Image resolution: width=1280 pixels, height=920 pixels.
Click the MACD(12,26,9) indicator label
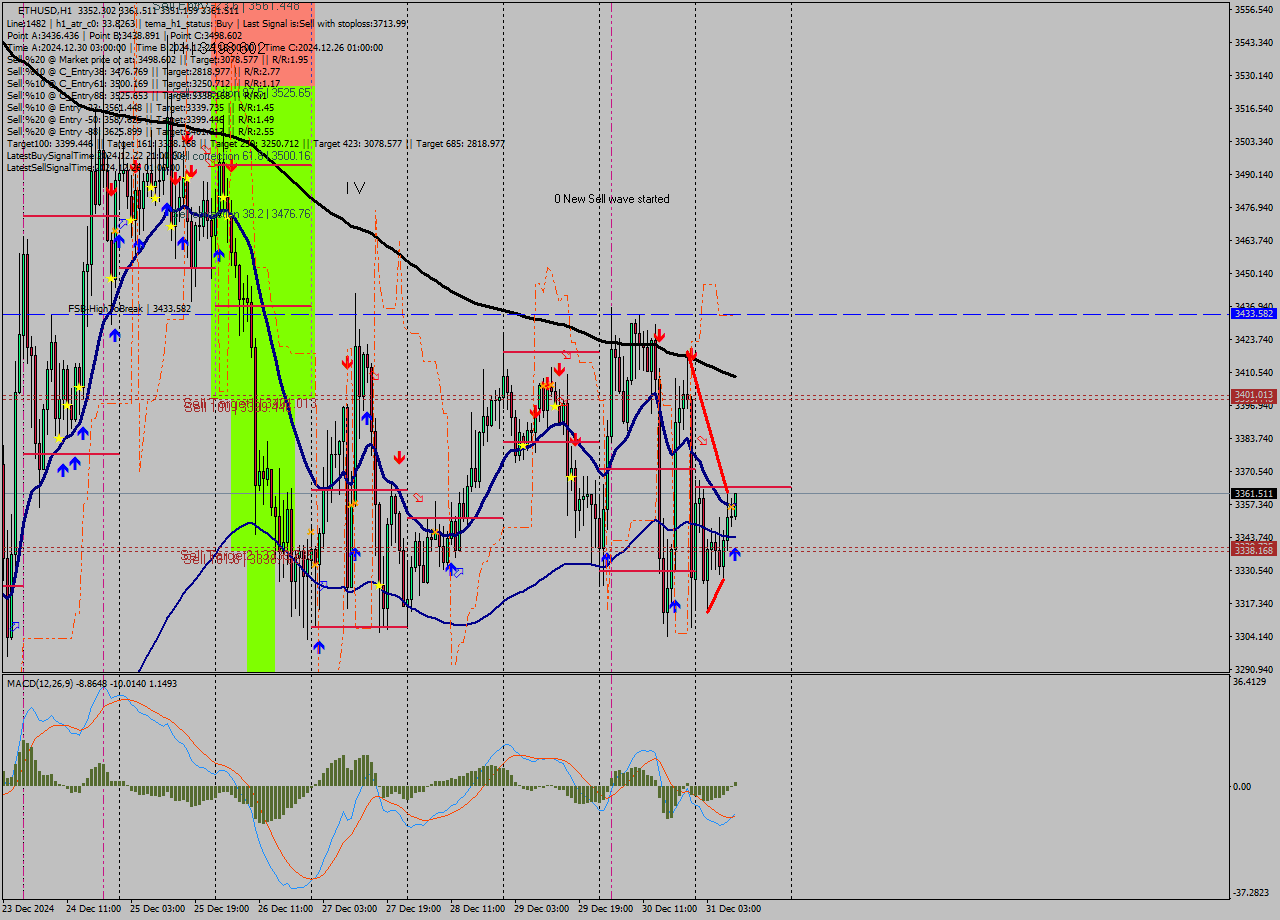(40, 683)
